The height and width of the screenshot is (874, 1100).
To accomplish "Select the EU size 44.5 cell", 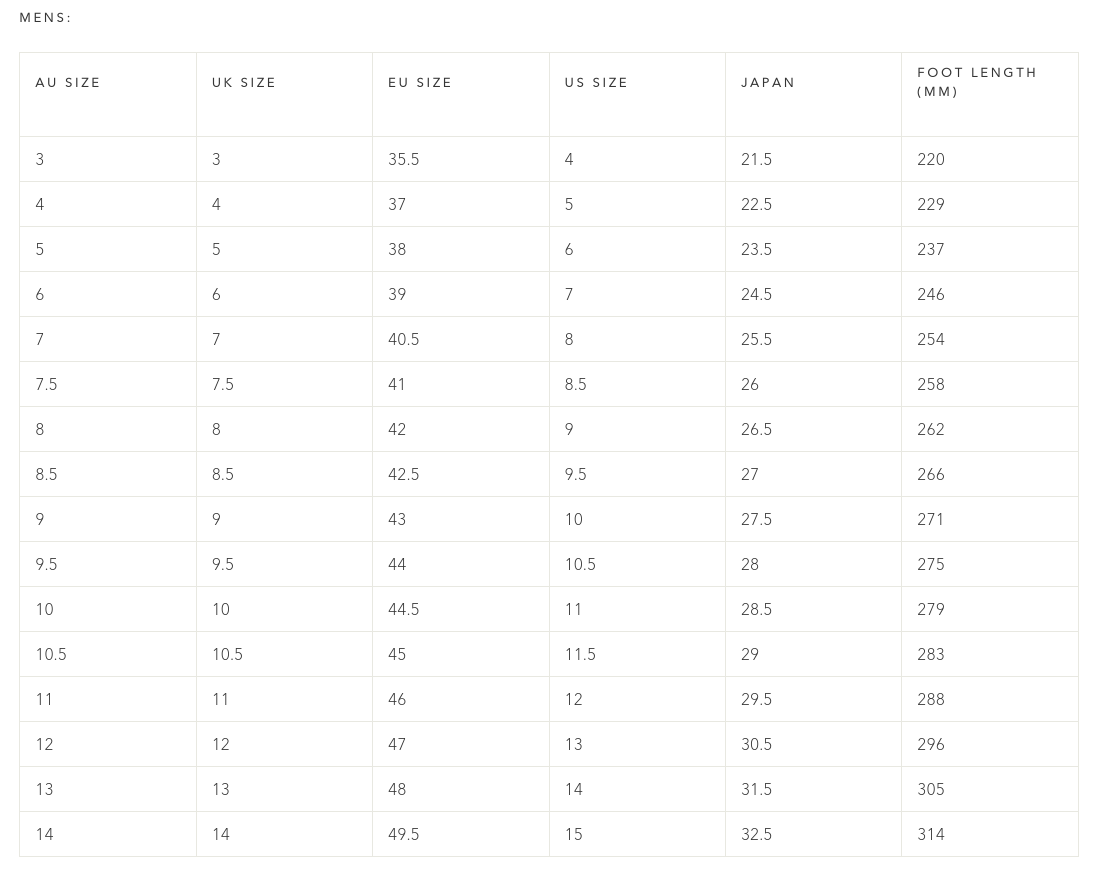I will click(404, 609).
